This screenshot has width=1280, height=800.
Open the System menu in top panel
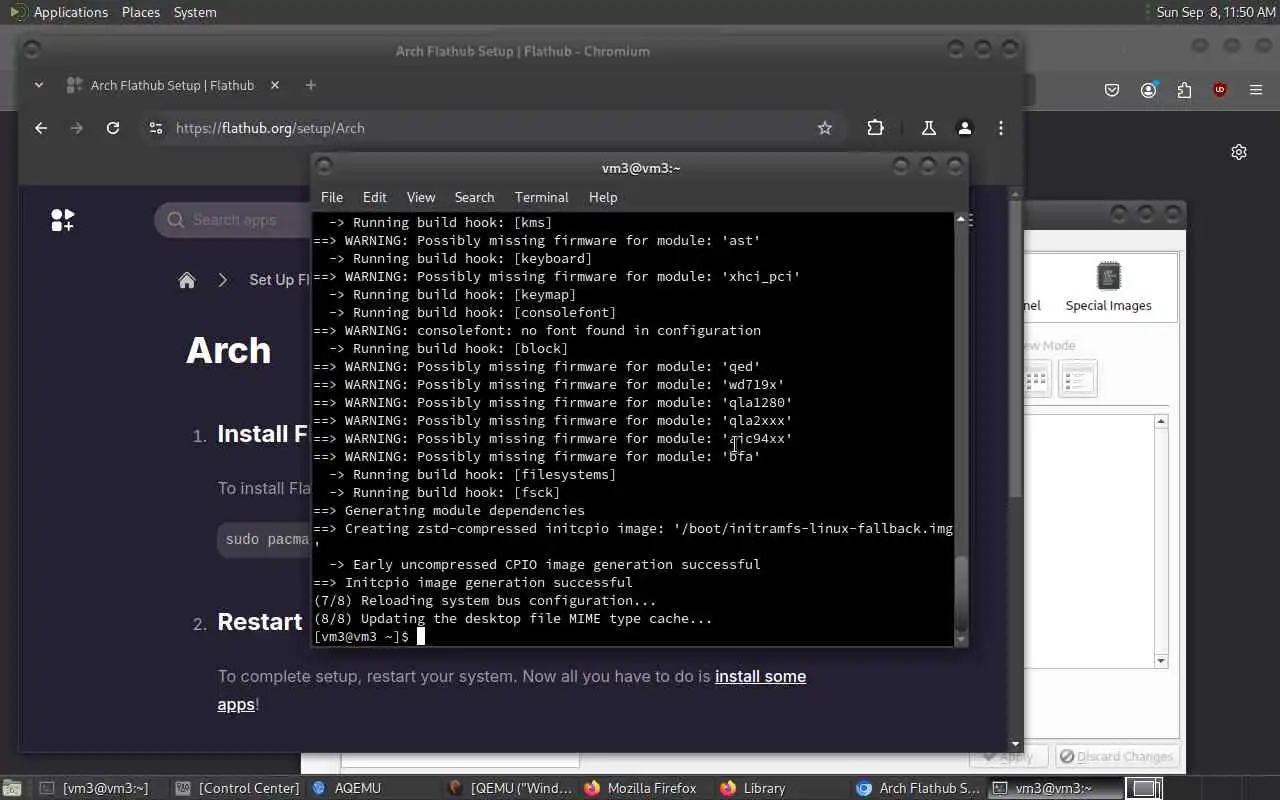pos(195,12)
